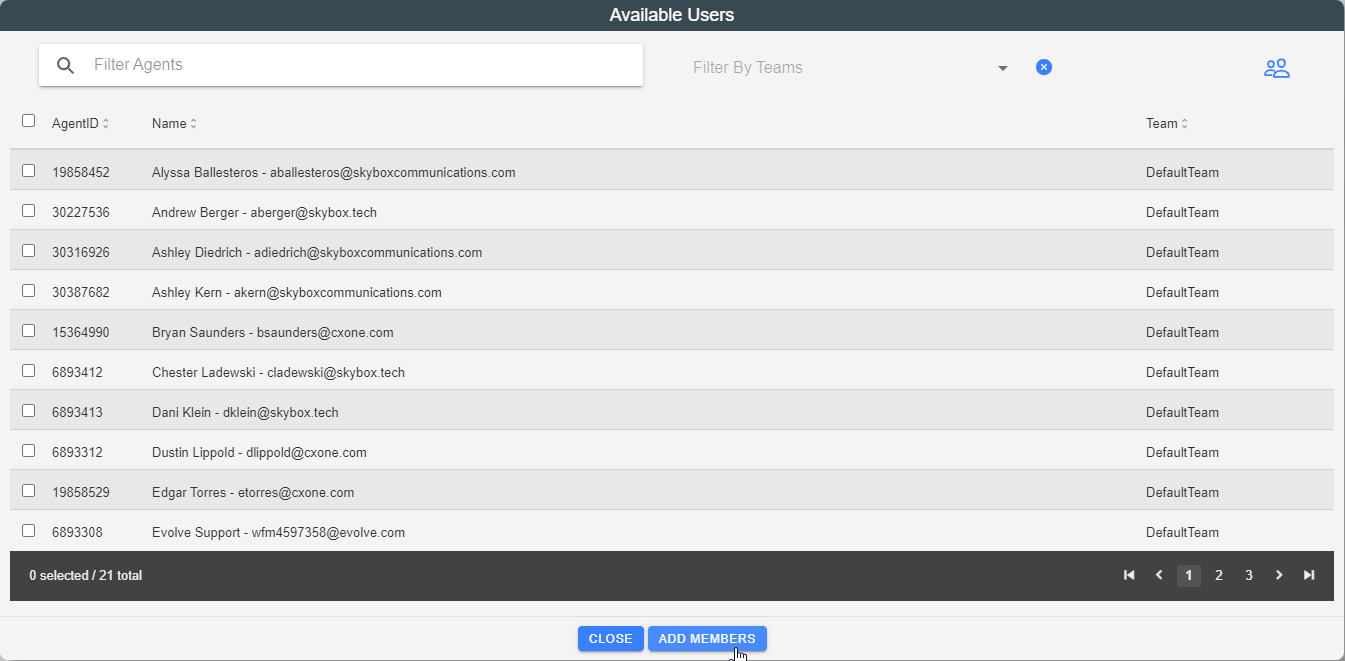
Task: Check the Evolve Support row checkbox
Action: click(28, 531)
